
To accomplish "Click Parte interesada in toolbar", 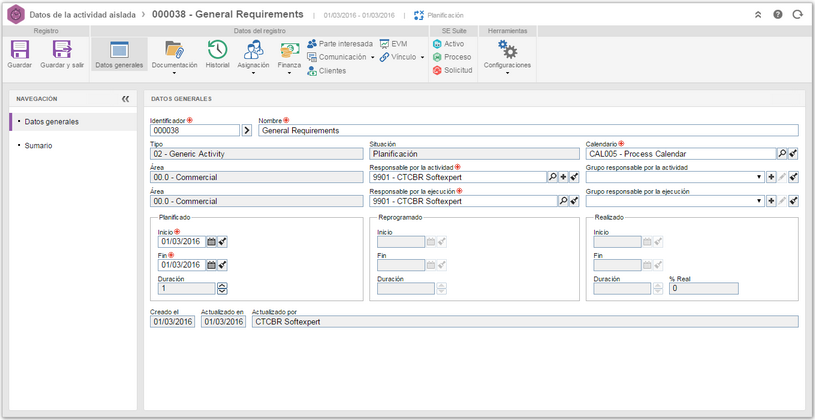I will point(340,44).
